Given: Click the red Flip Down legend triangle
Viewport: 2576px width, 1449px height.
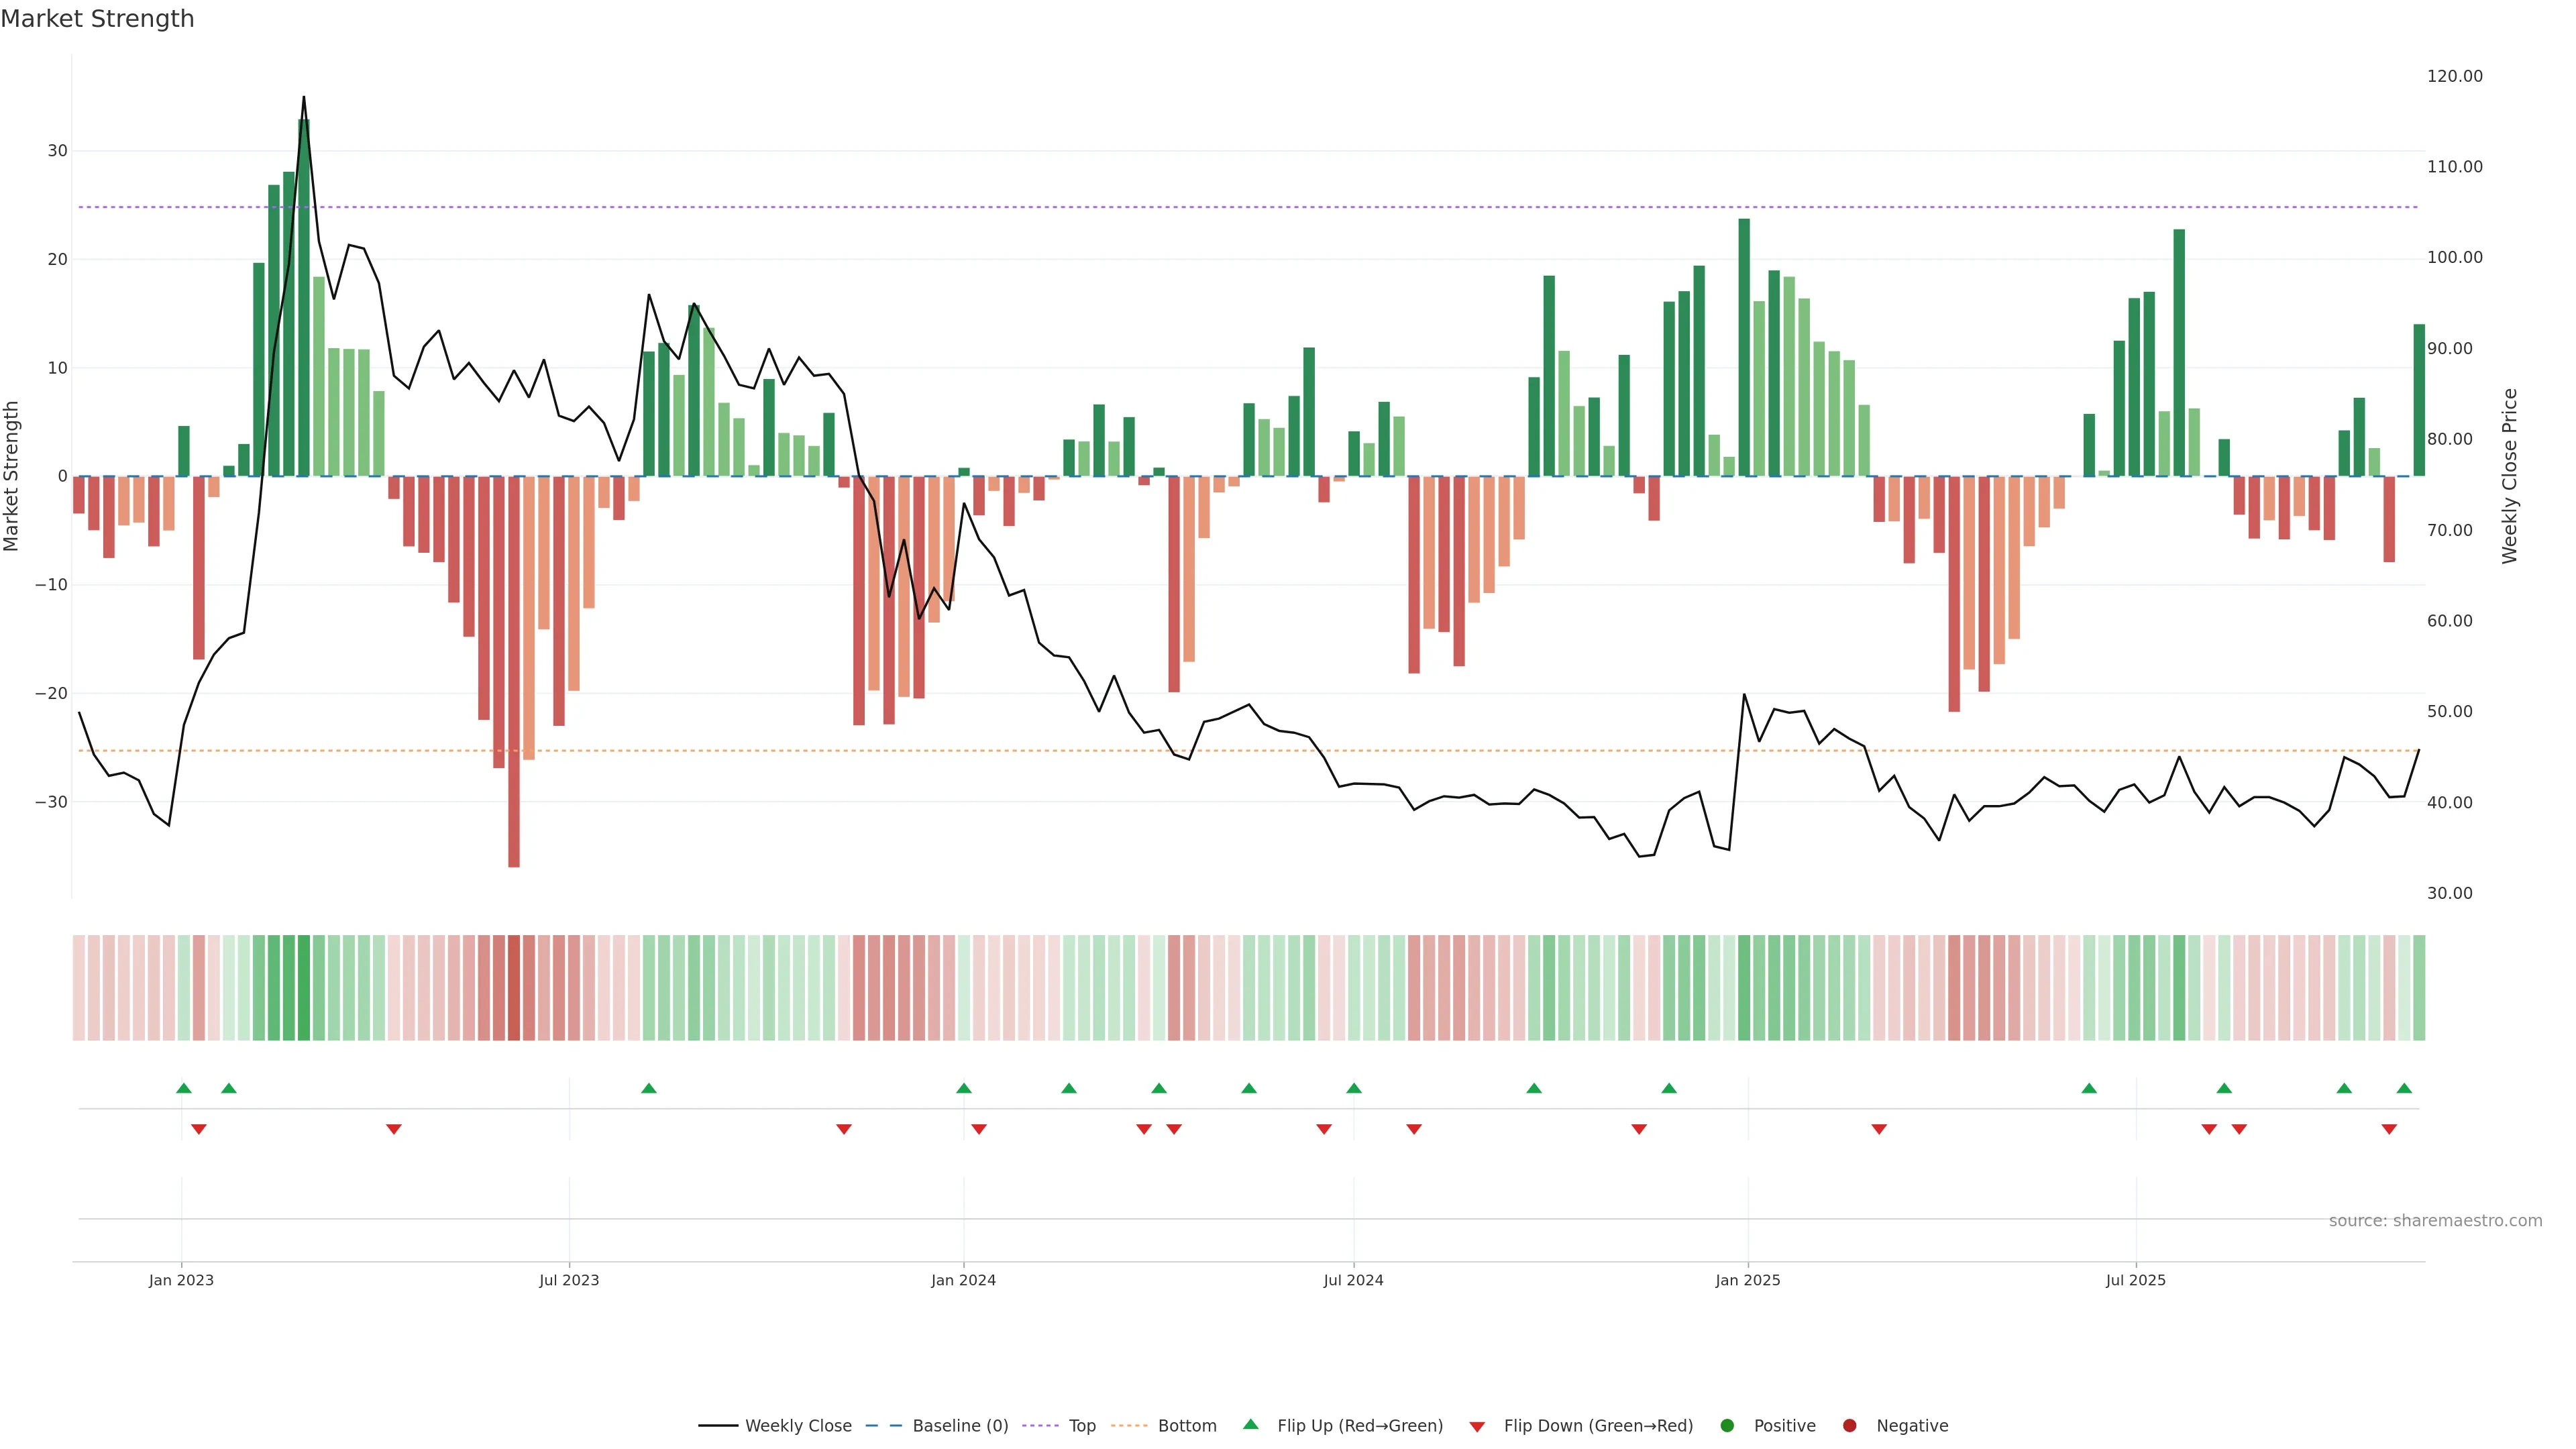Looking at the screenshot, I should pyautogui.click(x=1477, y=1426).
